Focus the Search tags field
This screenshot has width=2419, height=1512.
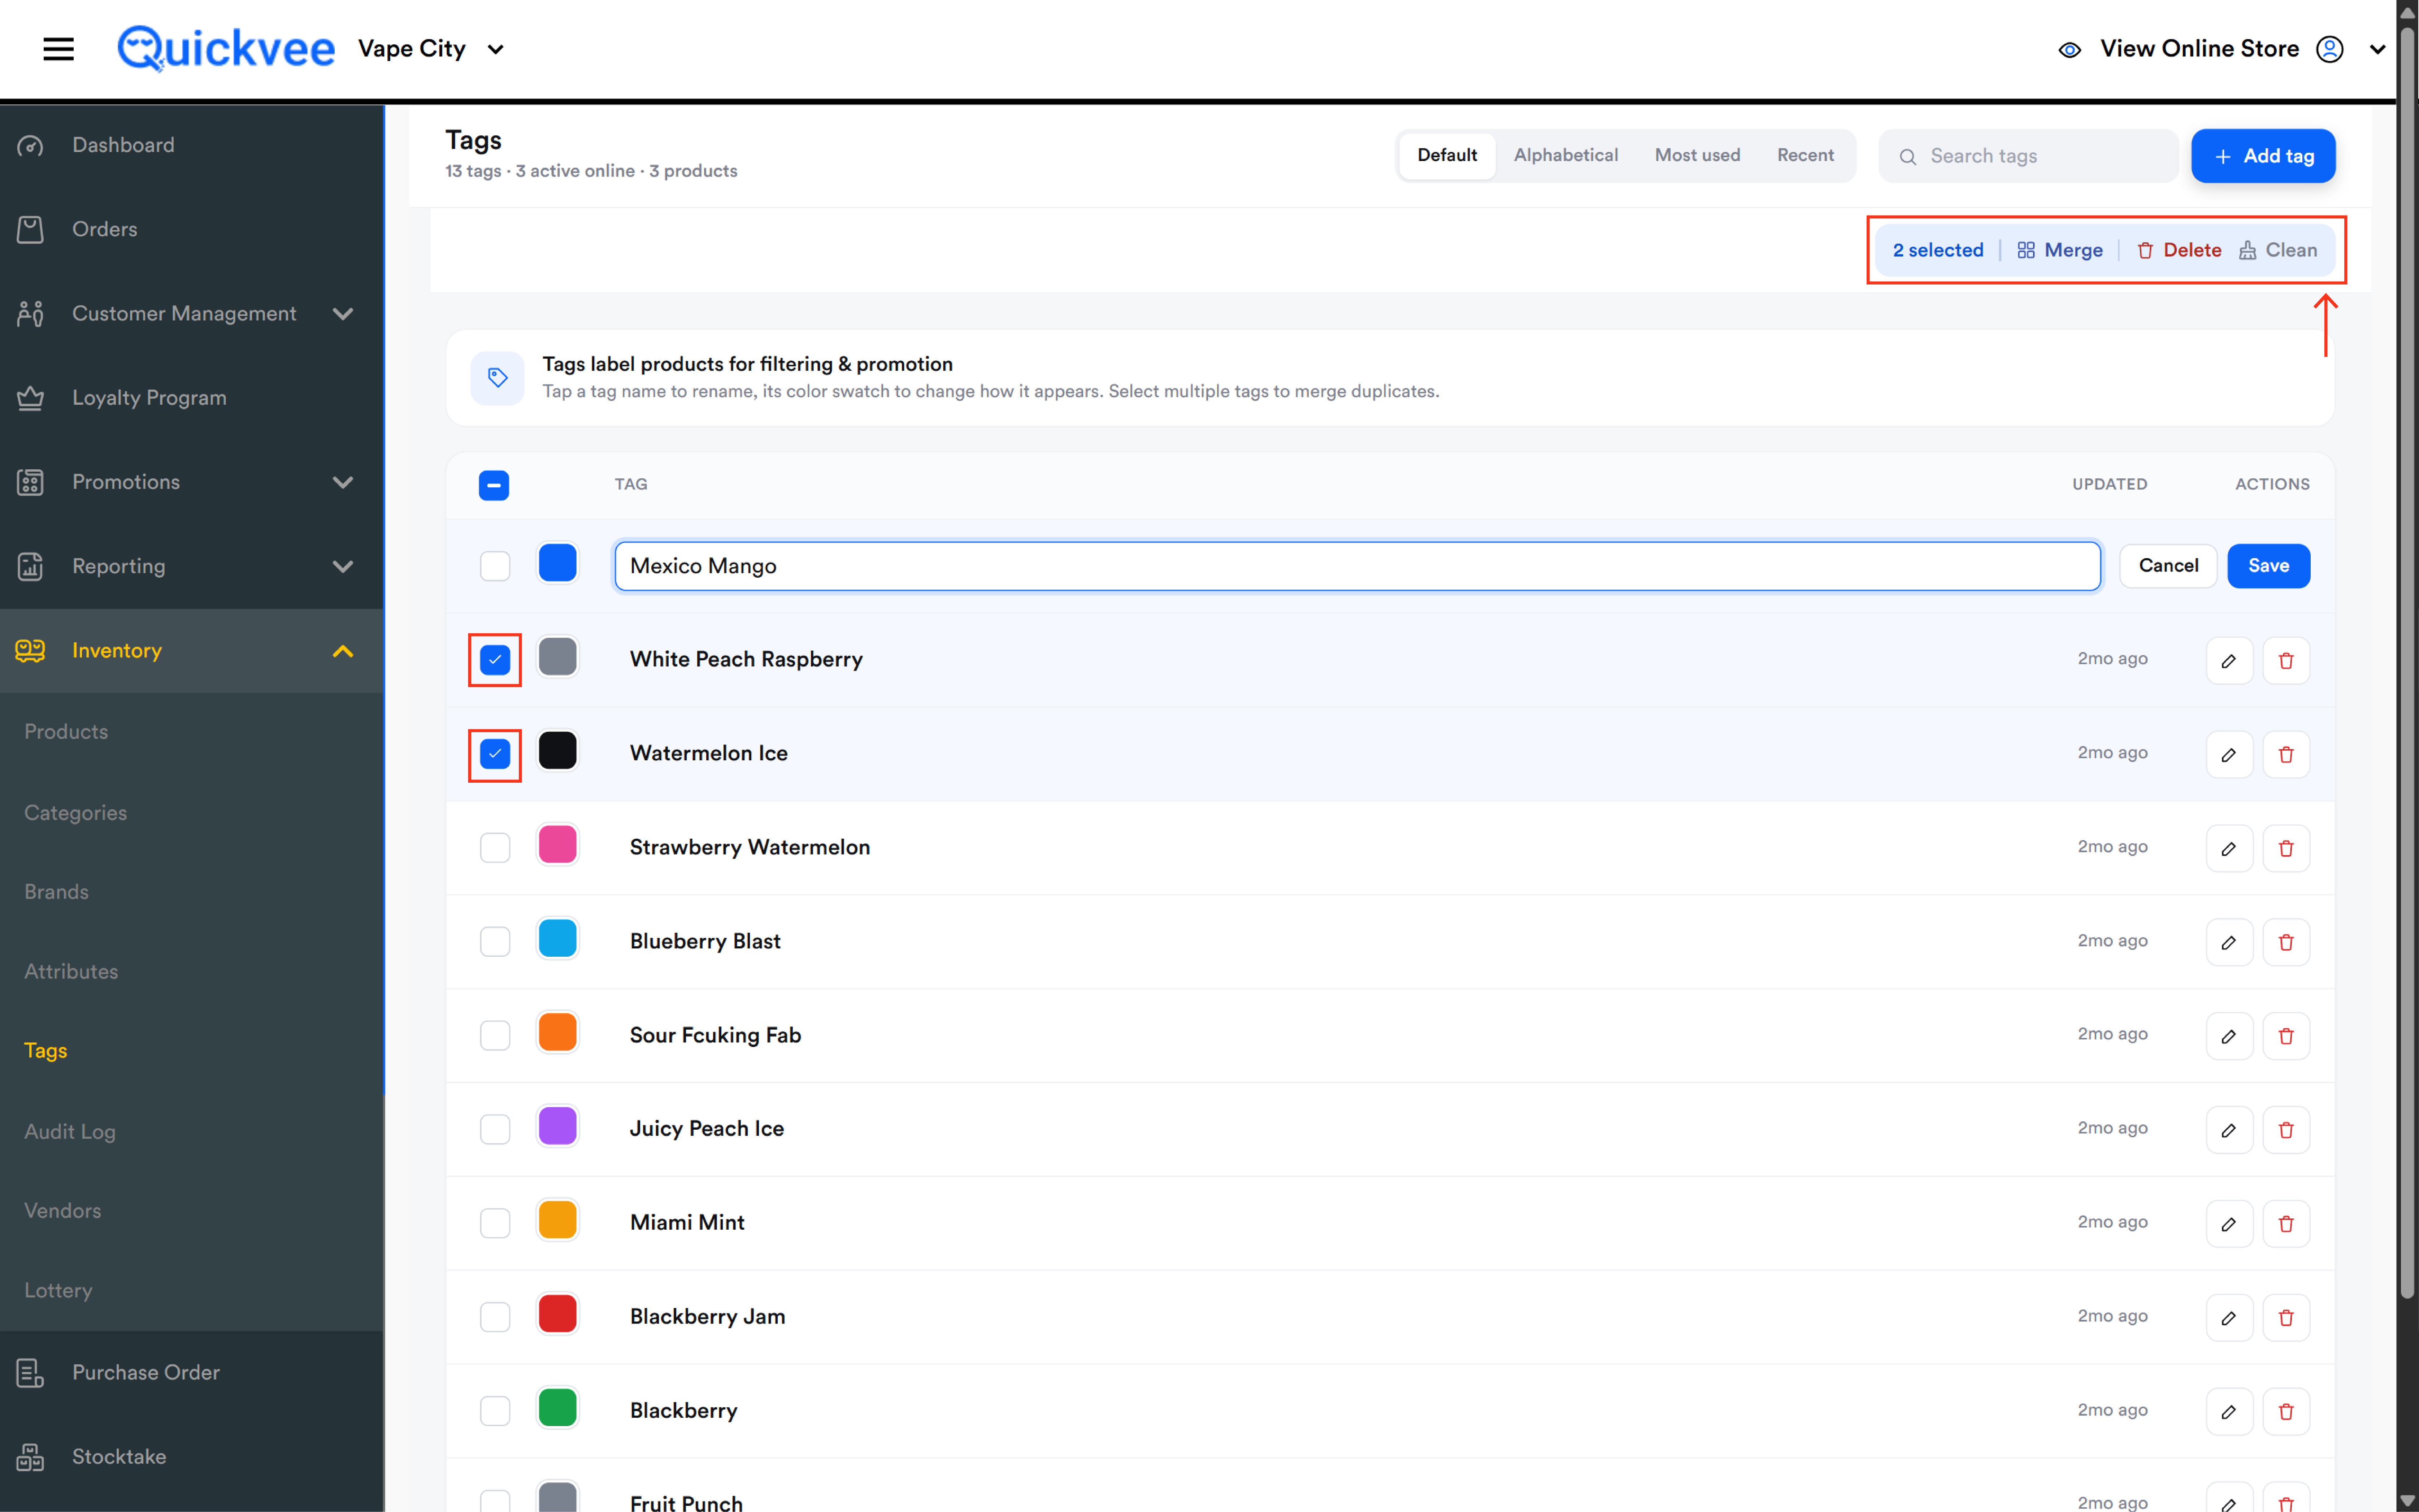[2028, 156]
